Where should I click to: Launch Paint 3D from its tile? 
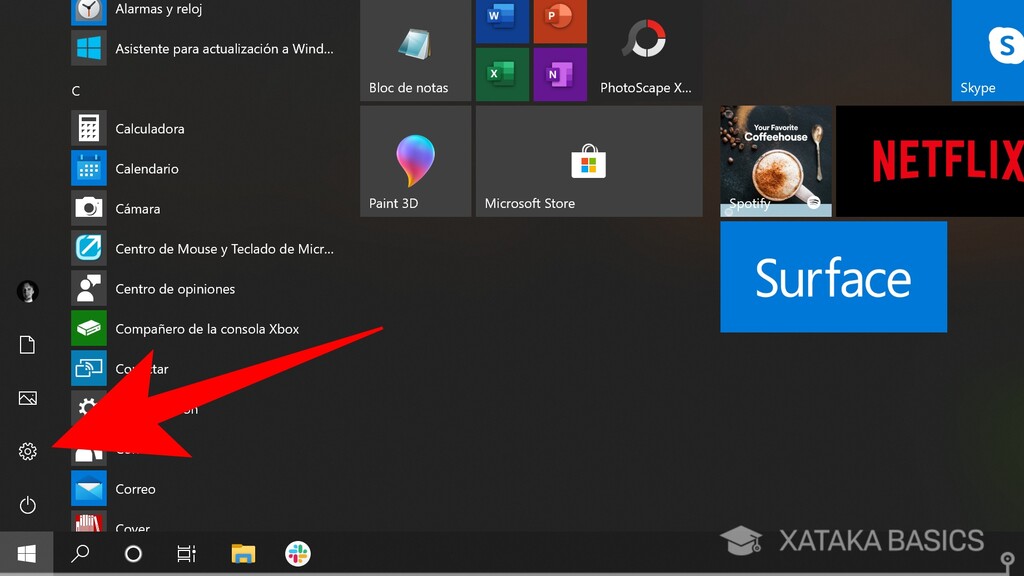tap(414, 160)
